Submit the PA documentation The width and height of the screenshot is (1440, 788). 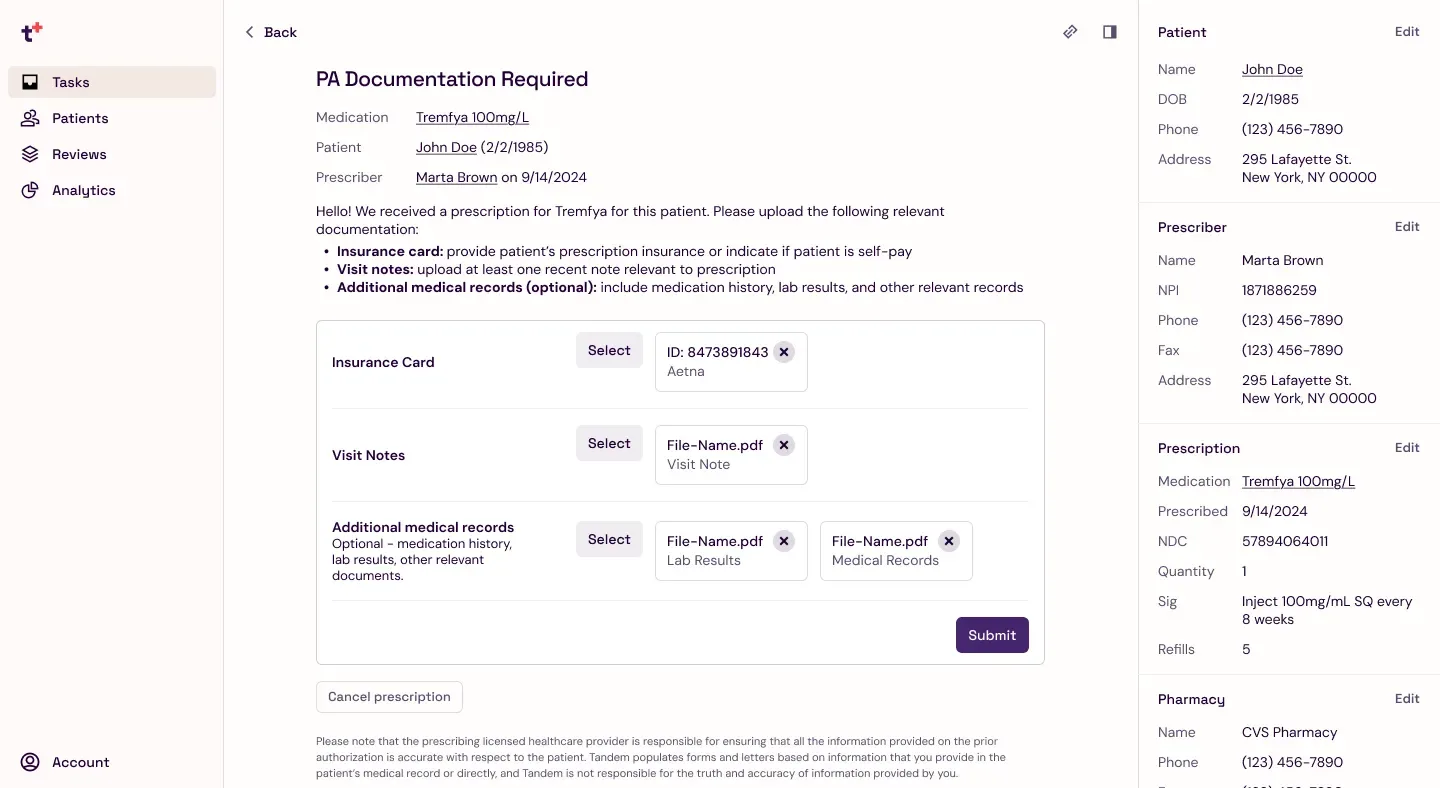(x=992, y=635)
